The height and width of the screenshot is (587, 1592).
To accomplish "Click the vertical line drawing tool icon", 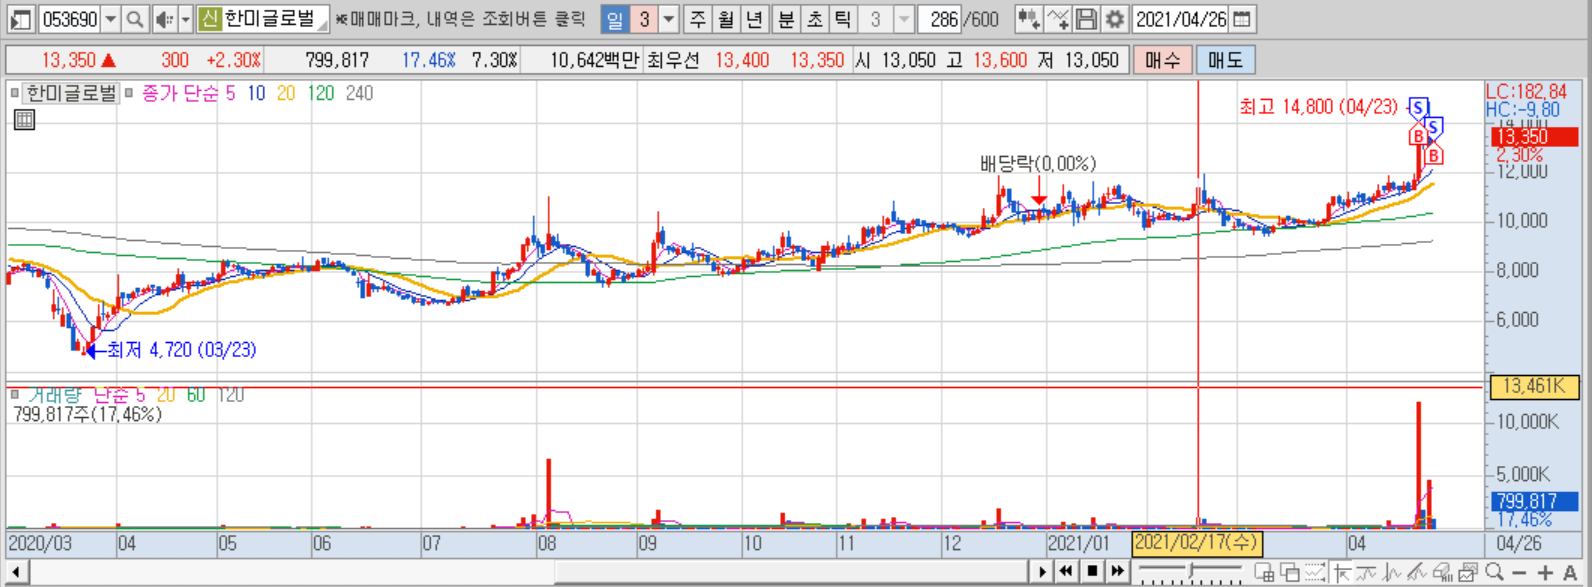I will coord(1391,572).
